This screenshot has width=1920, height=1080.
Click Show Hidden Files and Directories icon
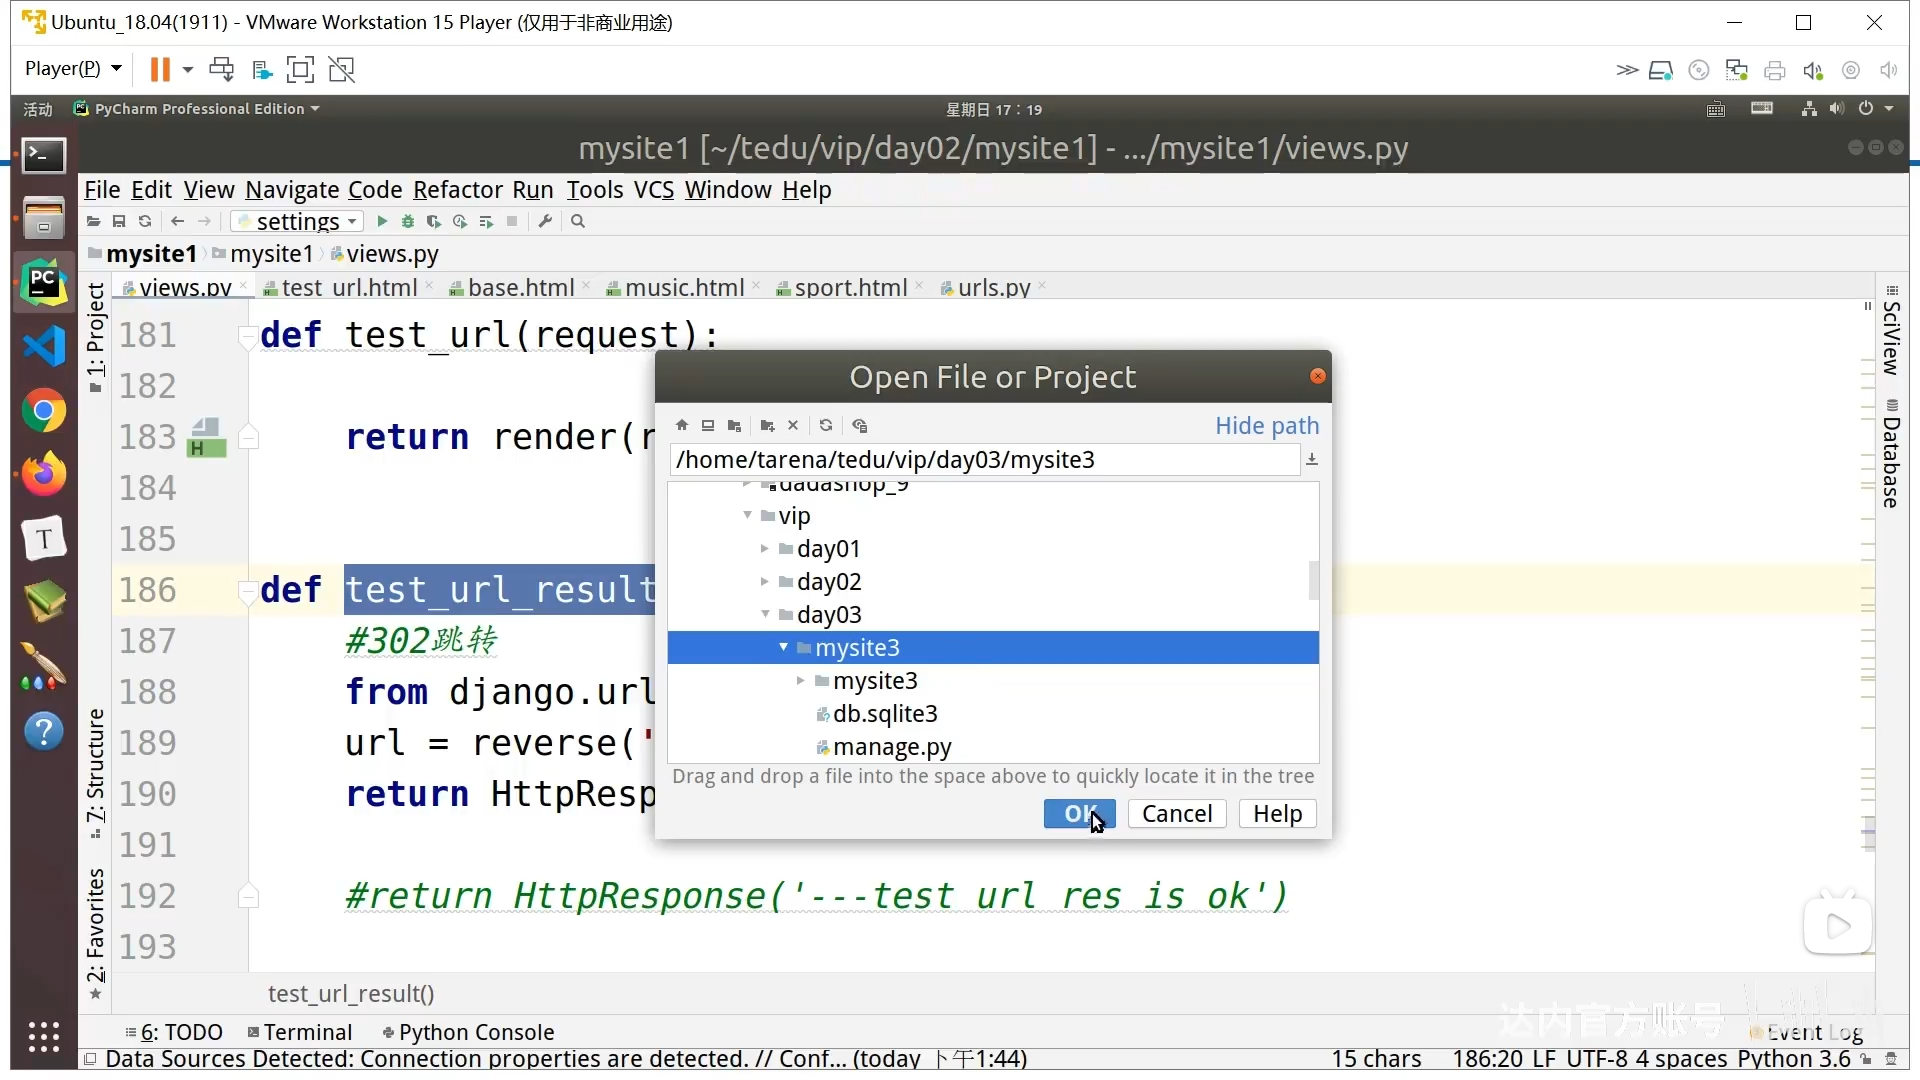click(x=860, y=426)
